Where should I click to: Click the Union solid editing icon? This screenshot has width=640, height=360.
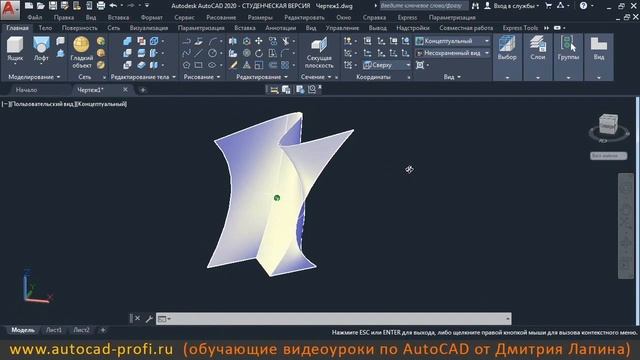127,41
